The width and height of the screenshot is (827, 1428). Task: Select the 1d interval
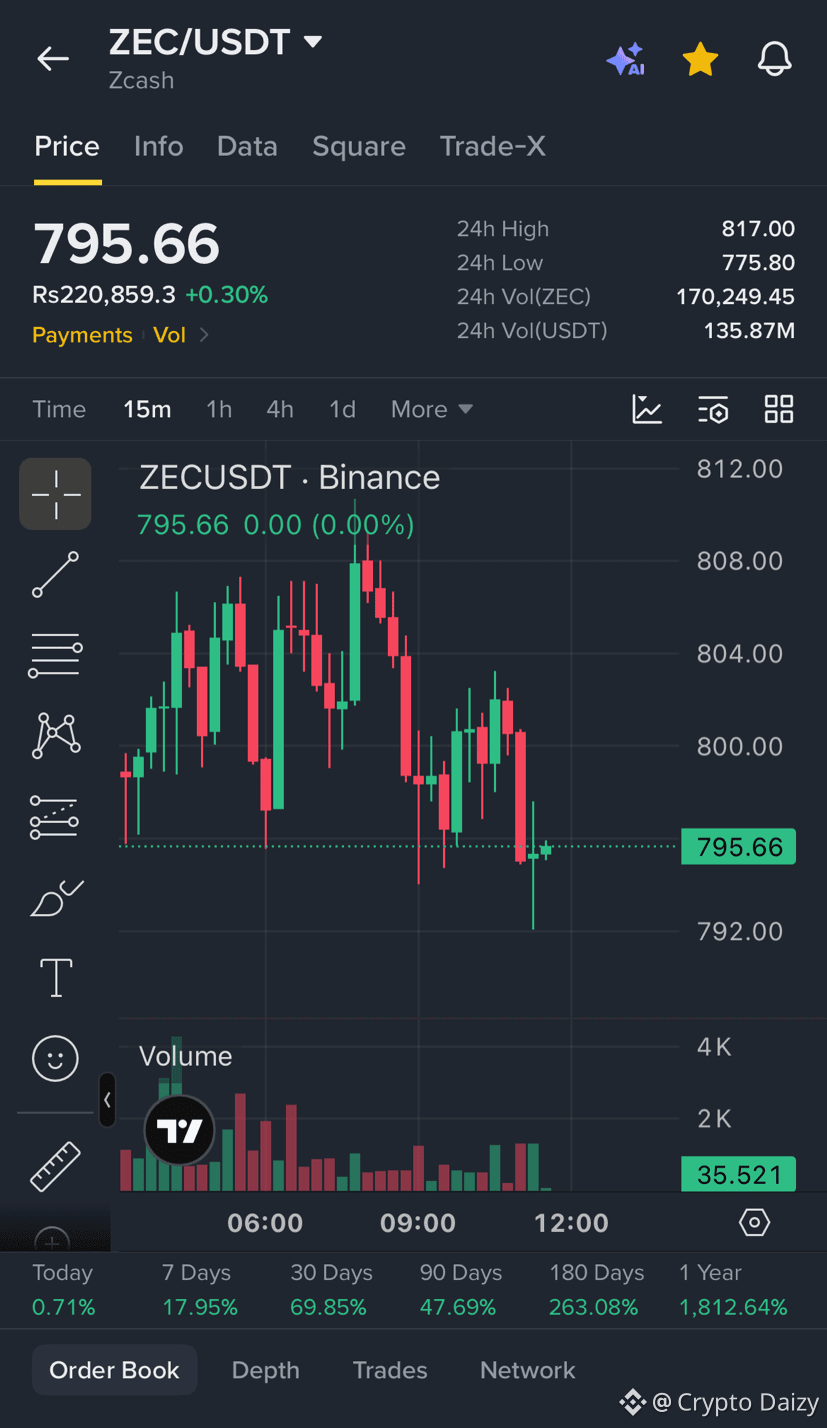(x=342, y=409)
